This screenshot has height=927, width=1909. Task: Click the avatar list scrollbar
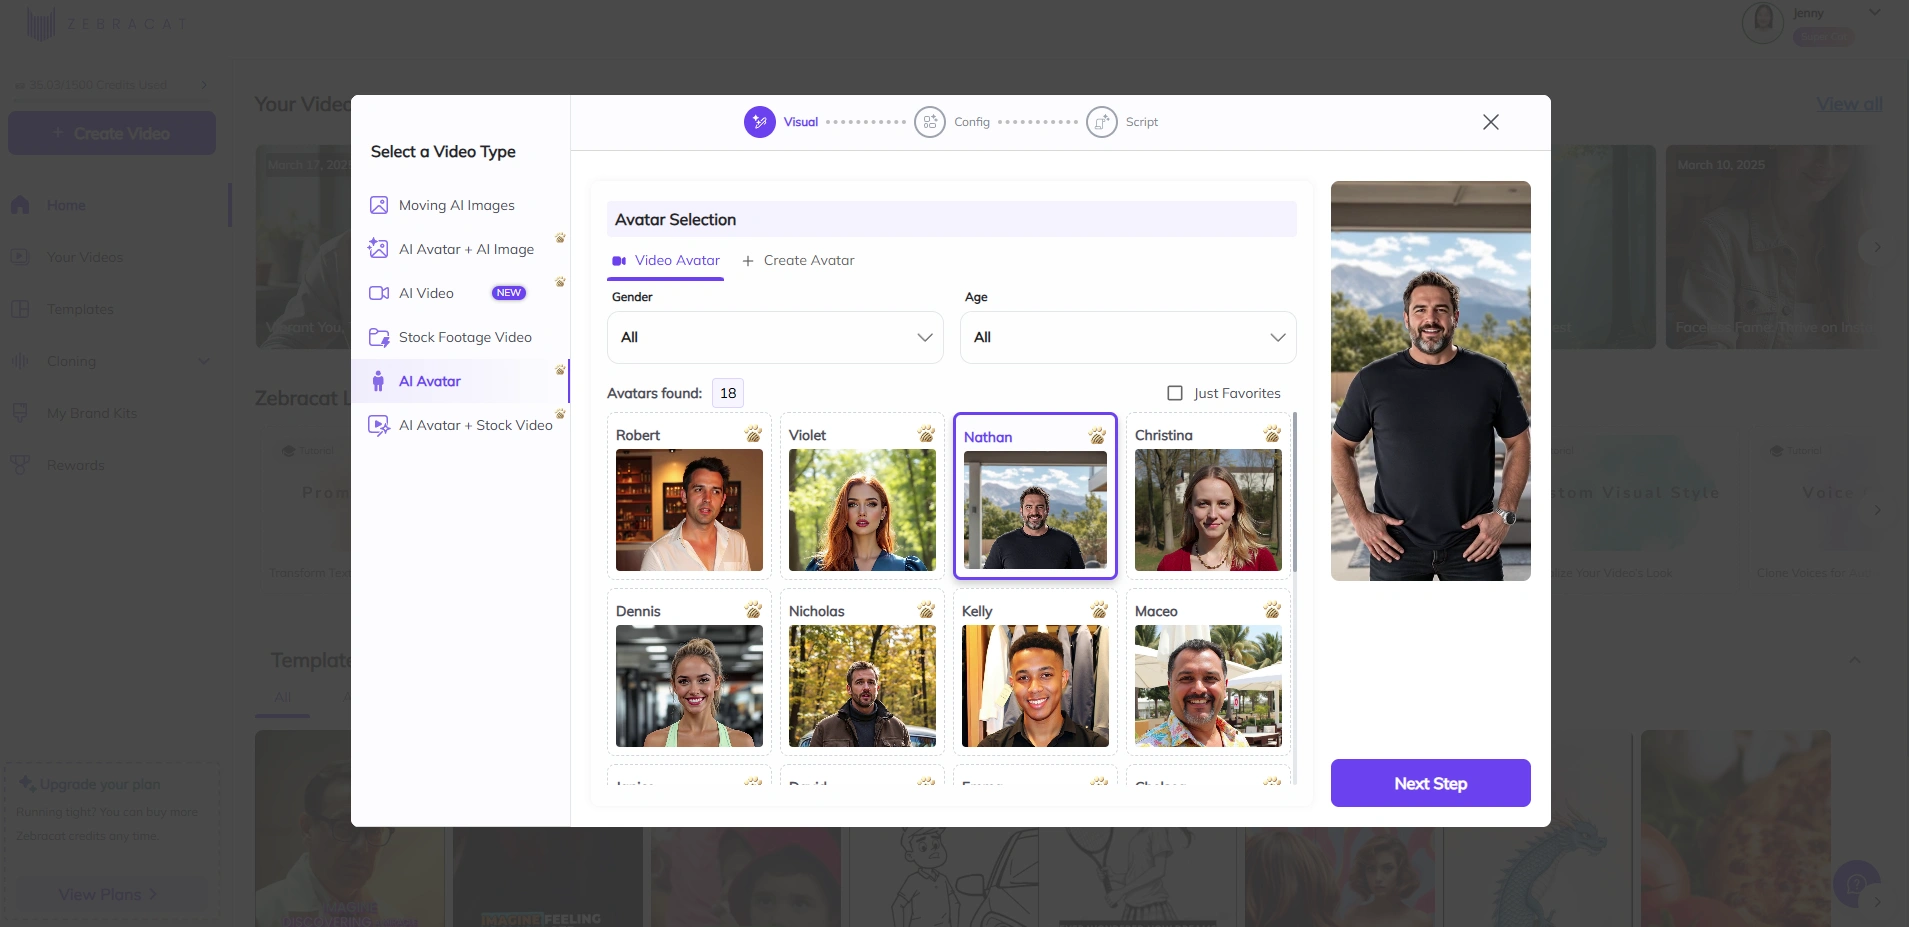1295,492
